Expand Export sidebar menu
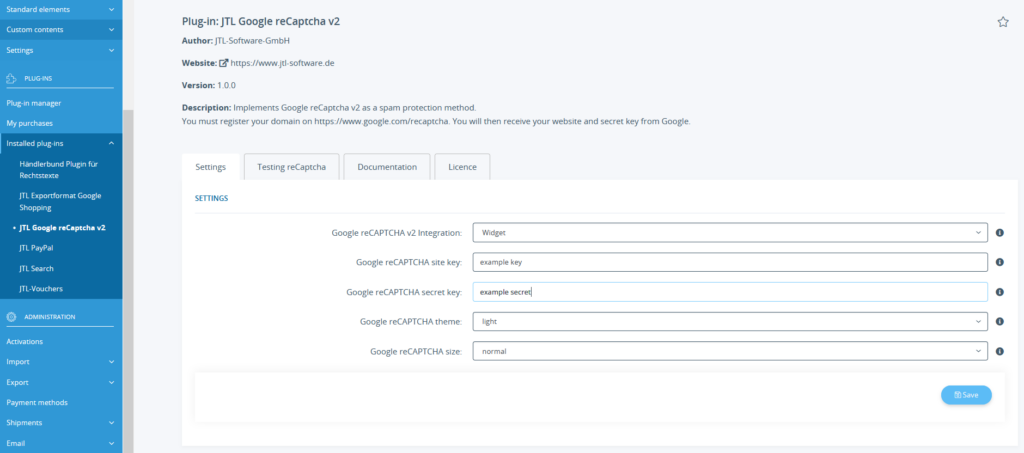 [61, 383]
